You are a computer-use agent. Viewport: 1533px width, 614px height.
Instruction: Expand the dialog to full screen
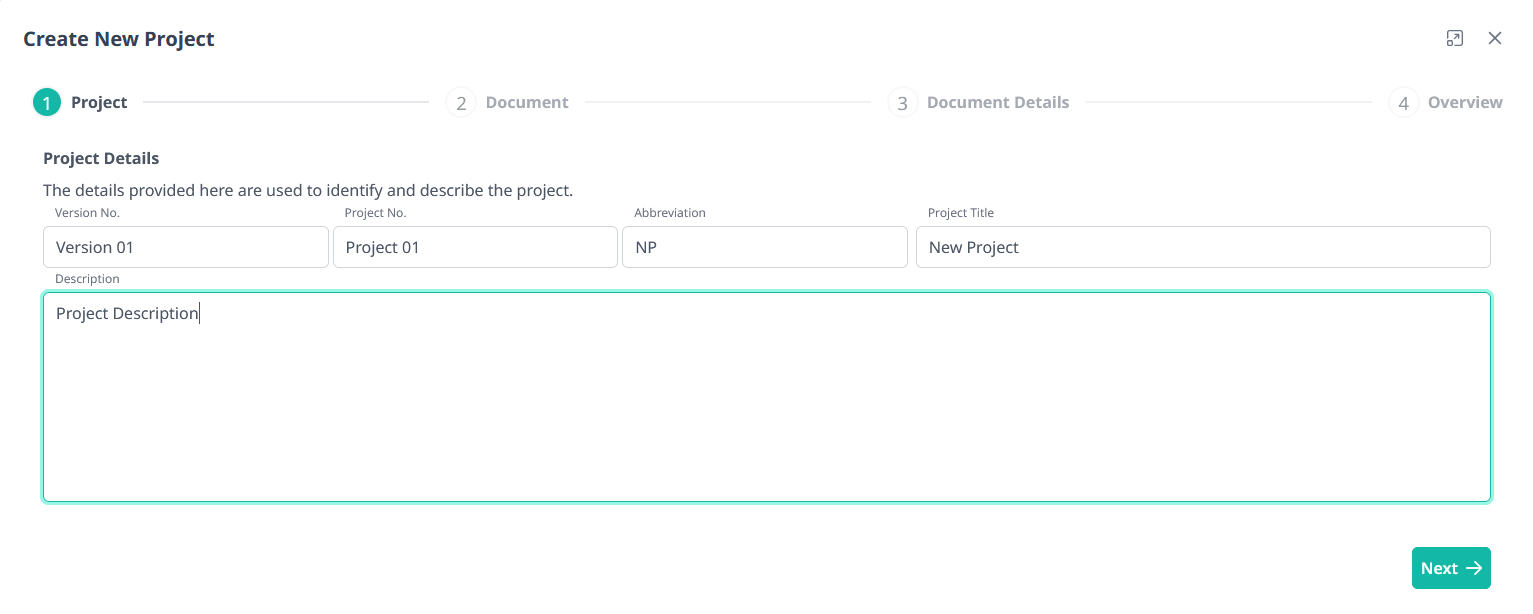click(1455, 39)
